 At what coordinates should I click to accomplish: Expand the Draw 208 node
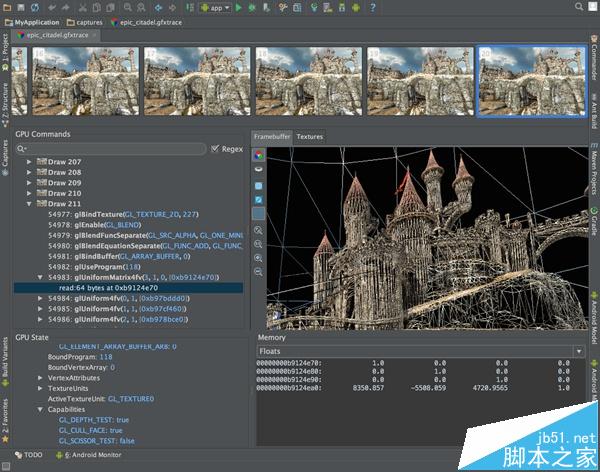pyautogui.click(x=29, y=172)
